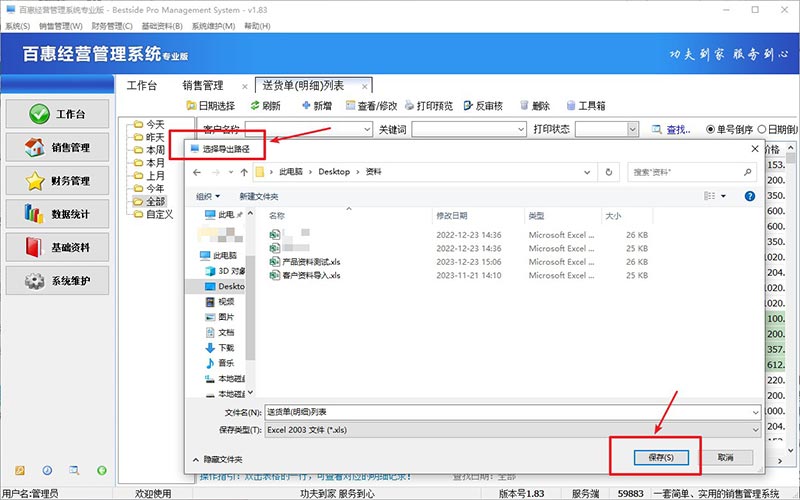
Task: Click 此电脑 in breadcrumb path
Action: [291, 172]
